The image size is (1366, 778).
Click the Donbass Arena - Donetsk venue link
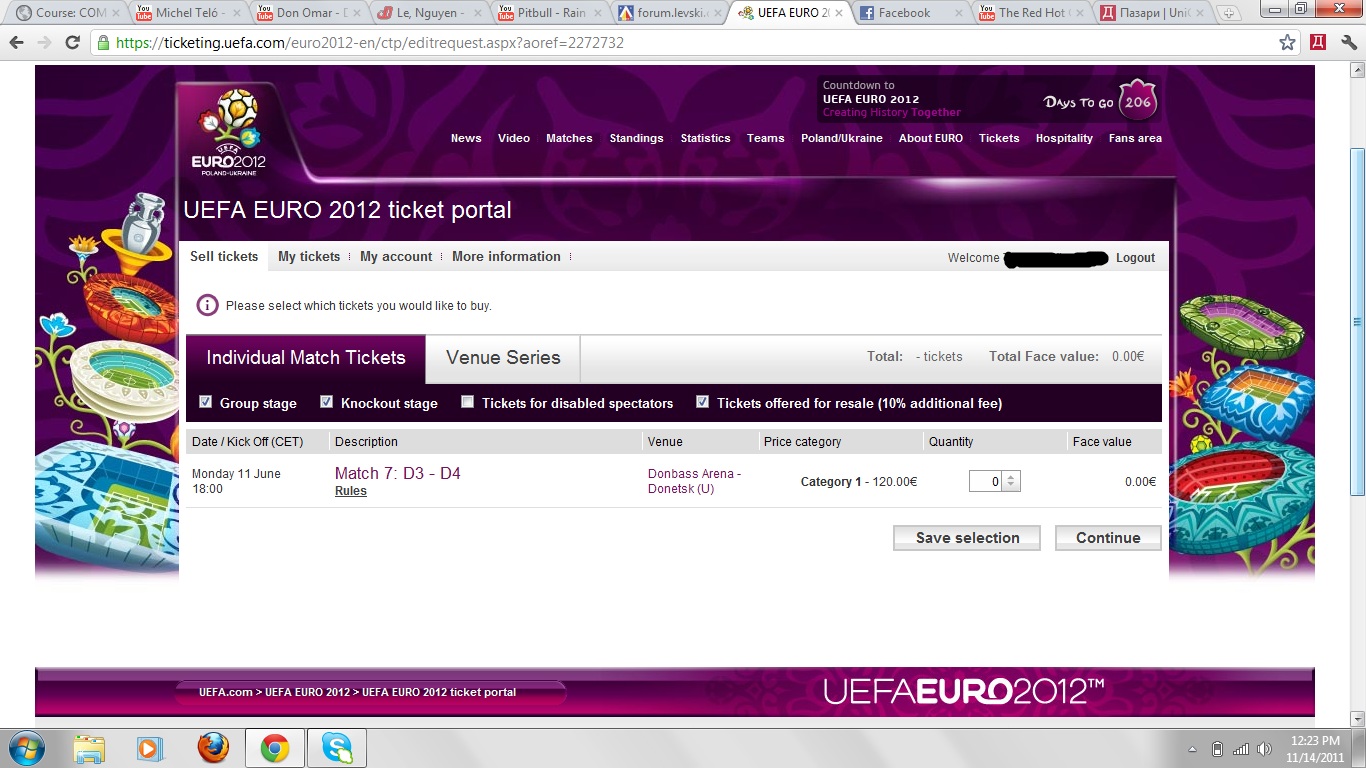click(695, 481)
